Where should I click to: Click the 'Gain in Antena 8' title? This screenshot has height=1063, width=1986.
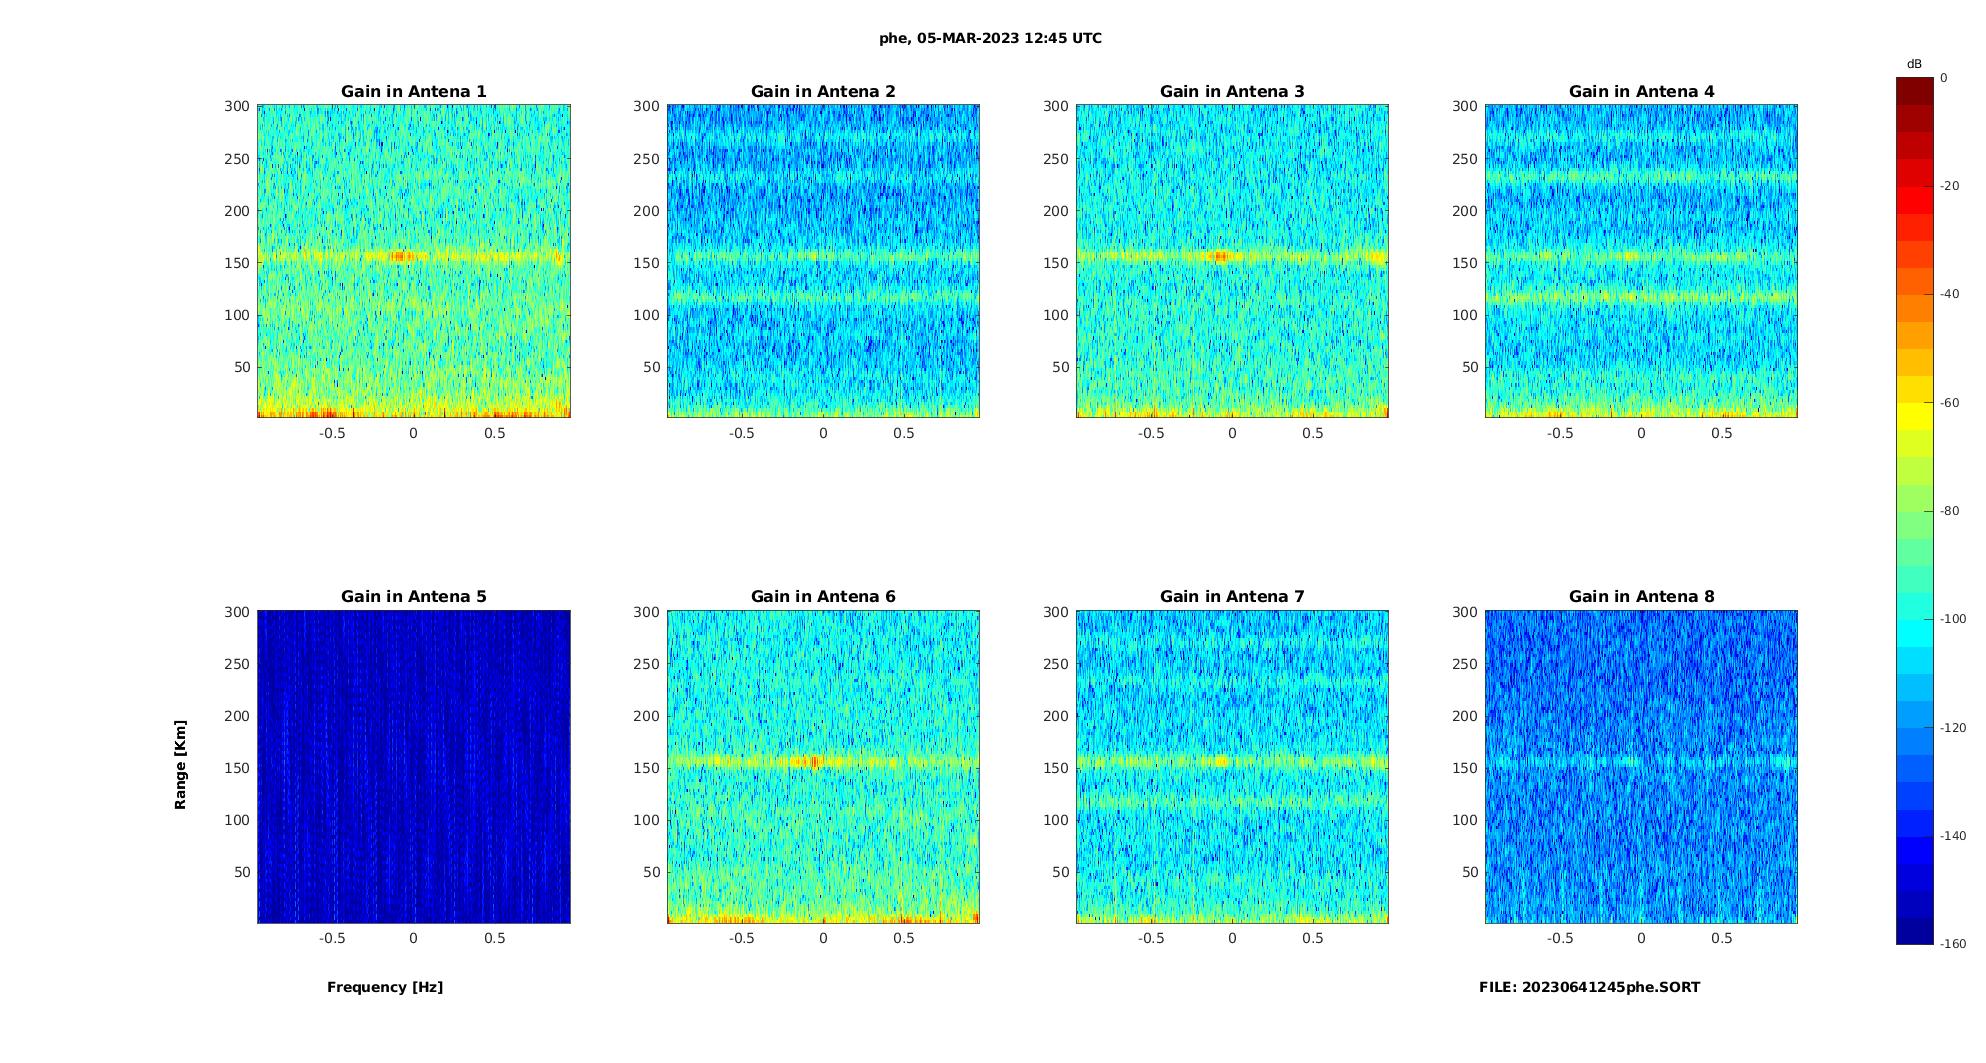[x=1641, y=596]
